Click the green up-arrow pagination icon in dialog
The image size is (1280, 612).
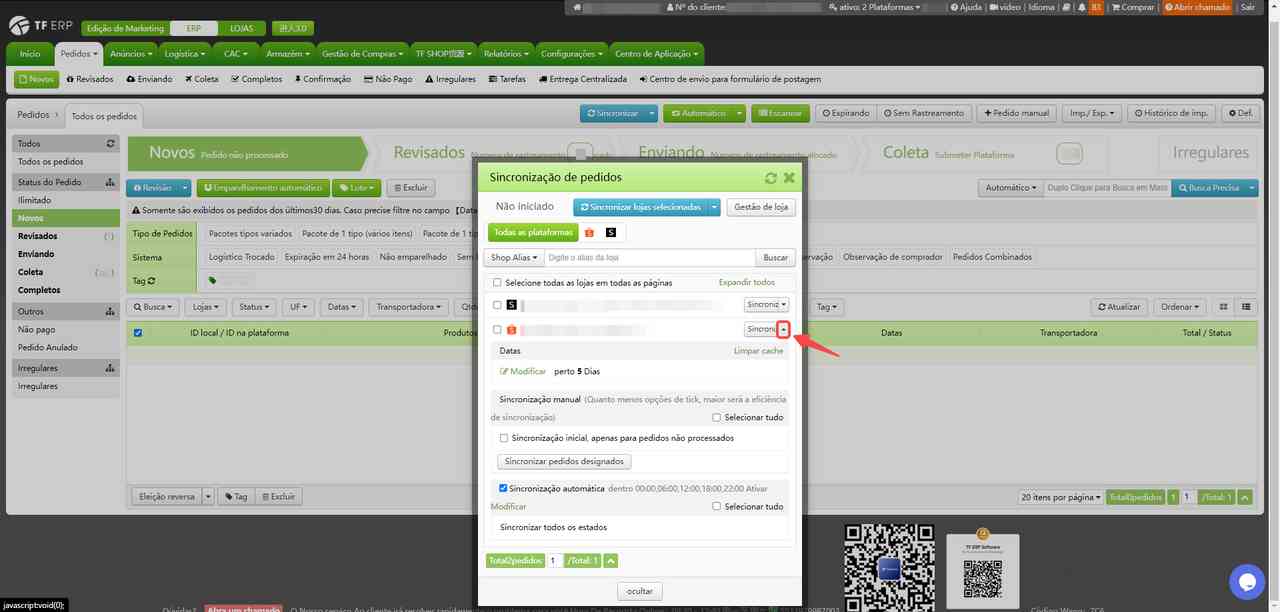coord(611,561)
